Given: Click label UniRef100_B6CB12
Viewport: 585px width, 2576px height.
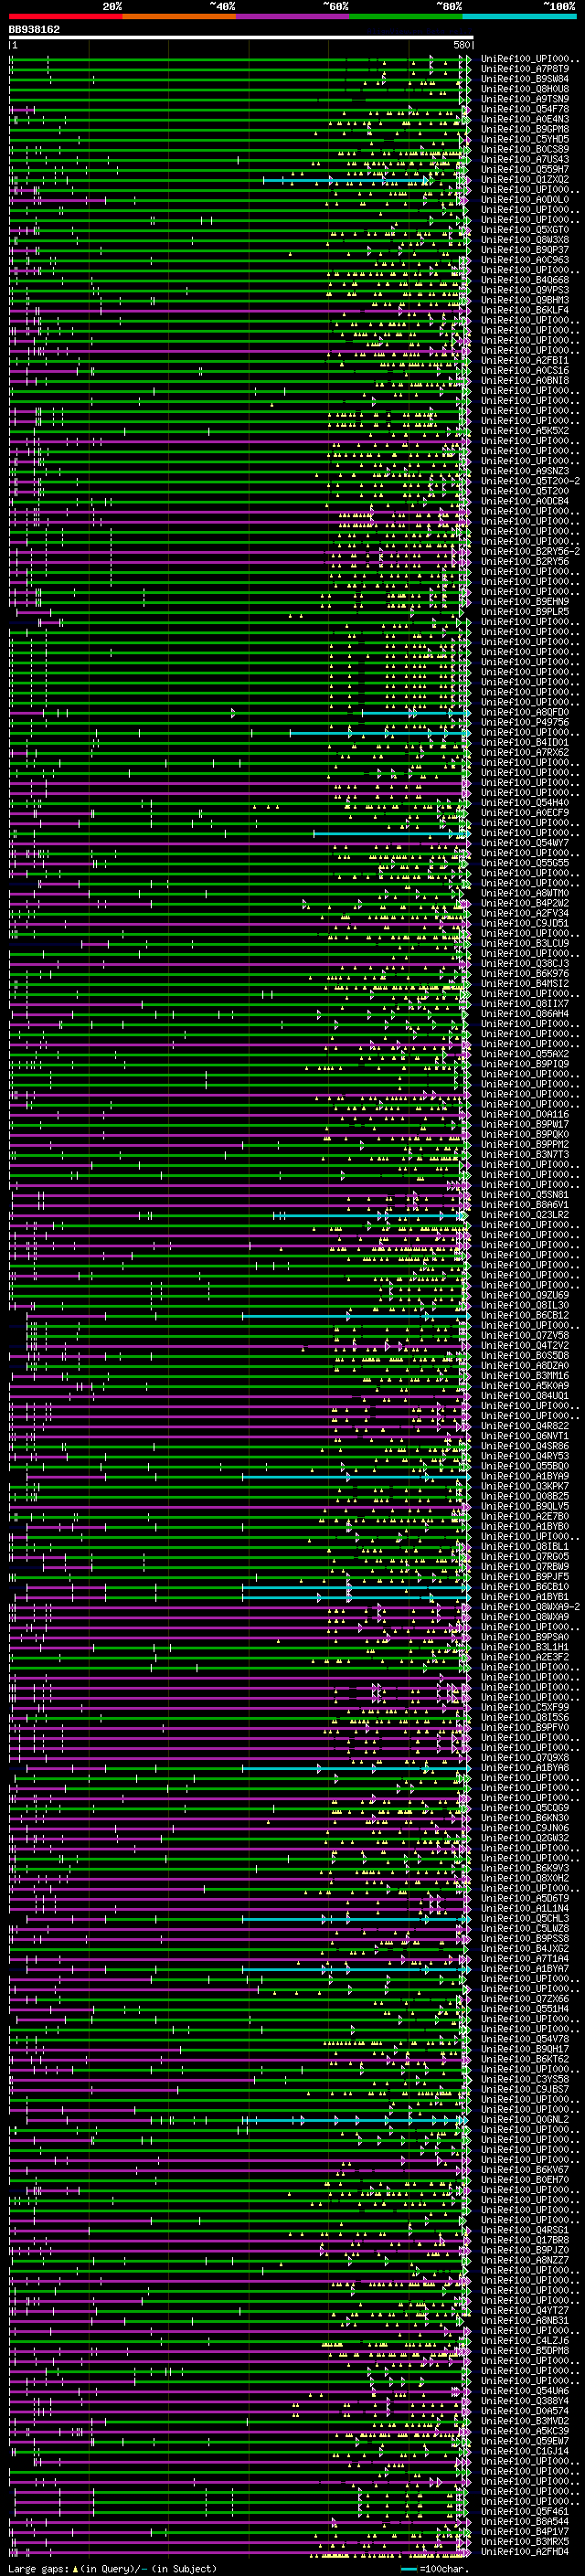Looking at the screenshot, I should coord(525,1315).
